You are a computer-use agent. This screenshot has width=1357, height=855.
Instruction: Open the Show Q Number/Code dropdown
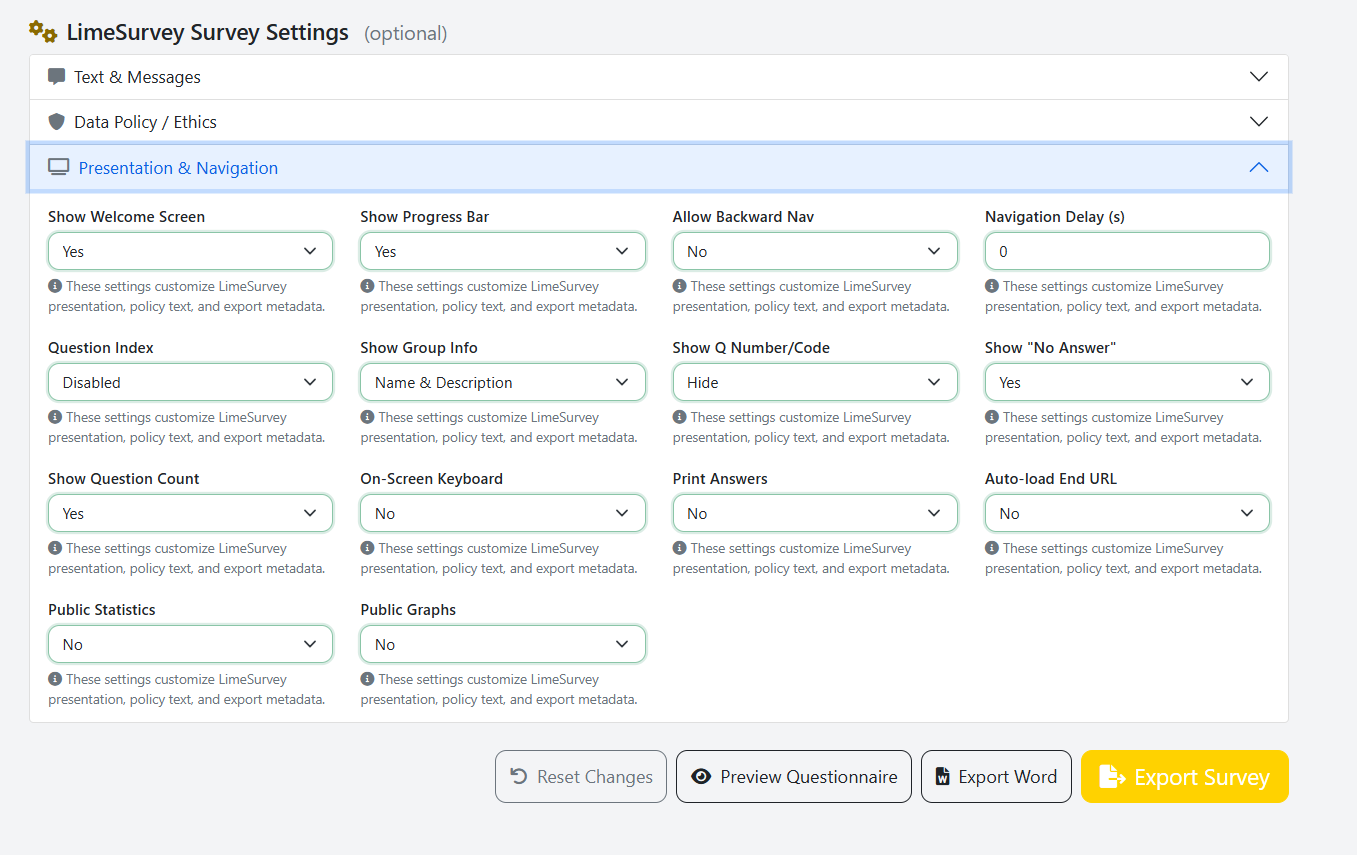click(x=815, y=382)
